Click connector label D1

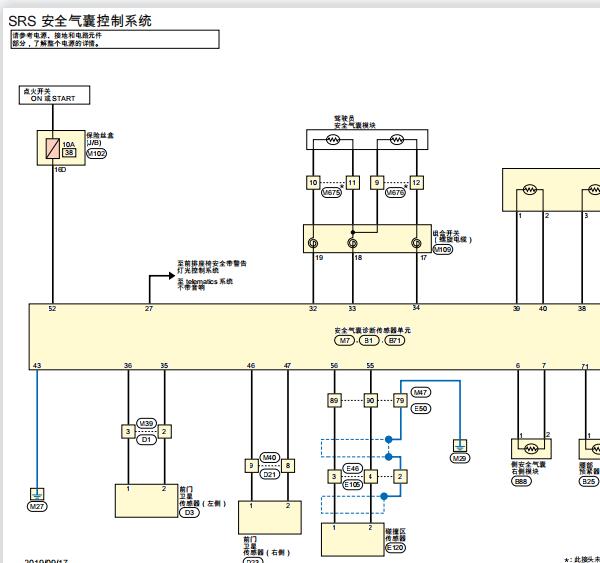pyautogui.click(x=146, y=440)
